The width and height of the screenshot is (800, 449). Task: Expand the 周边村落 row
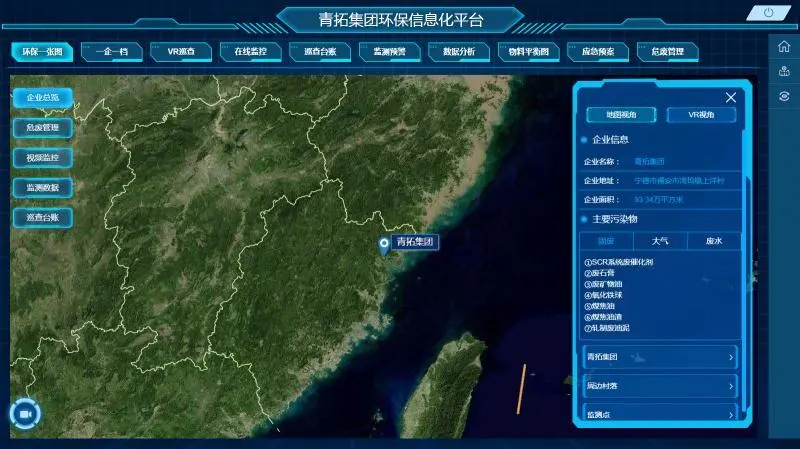click(x=660, y=385)
